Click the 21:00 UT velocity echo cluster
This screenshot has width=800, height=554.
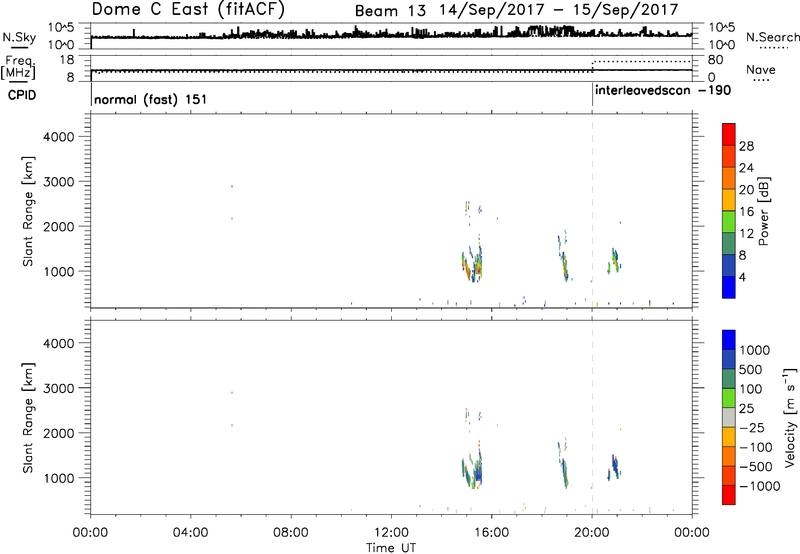click(614, 467)
